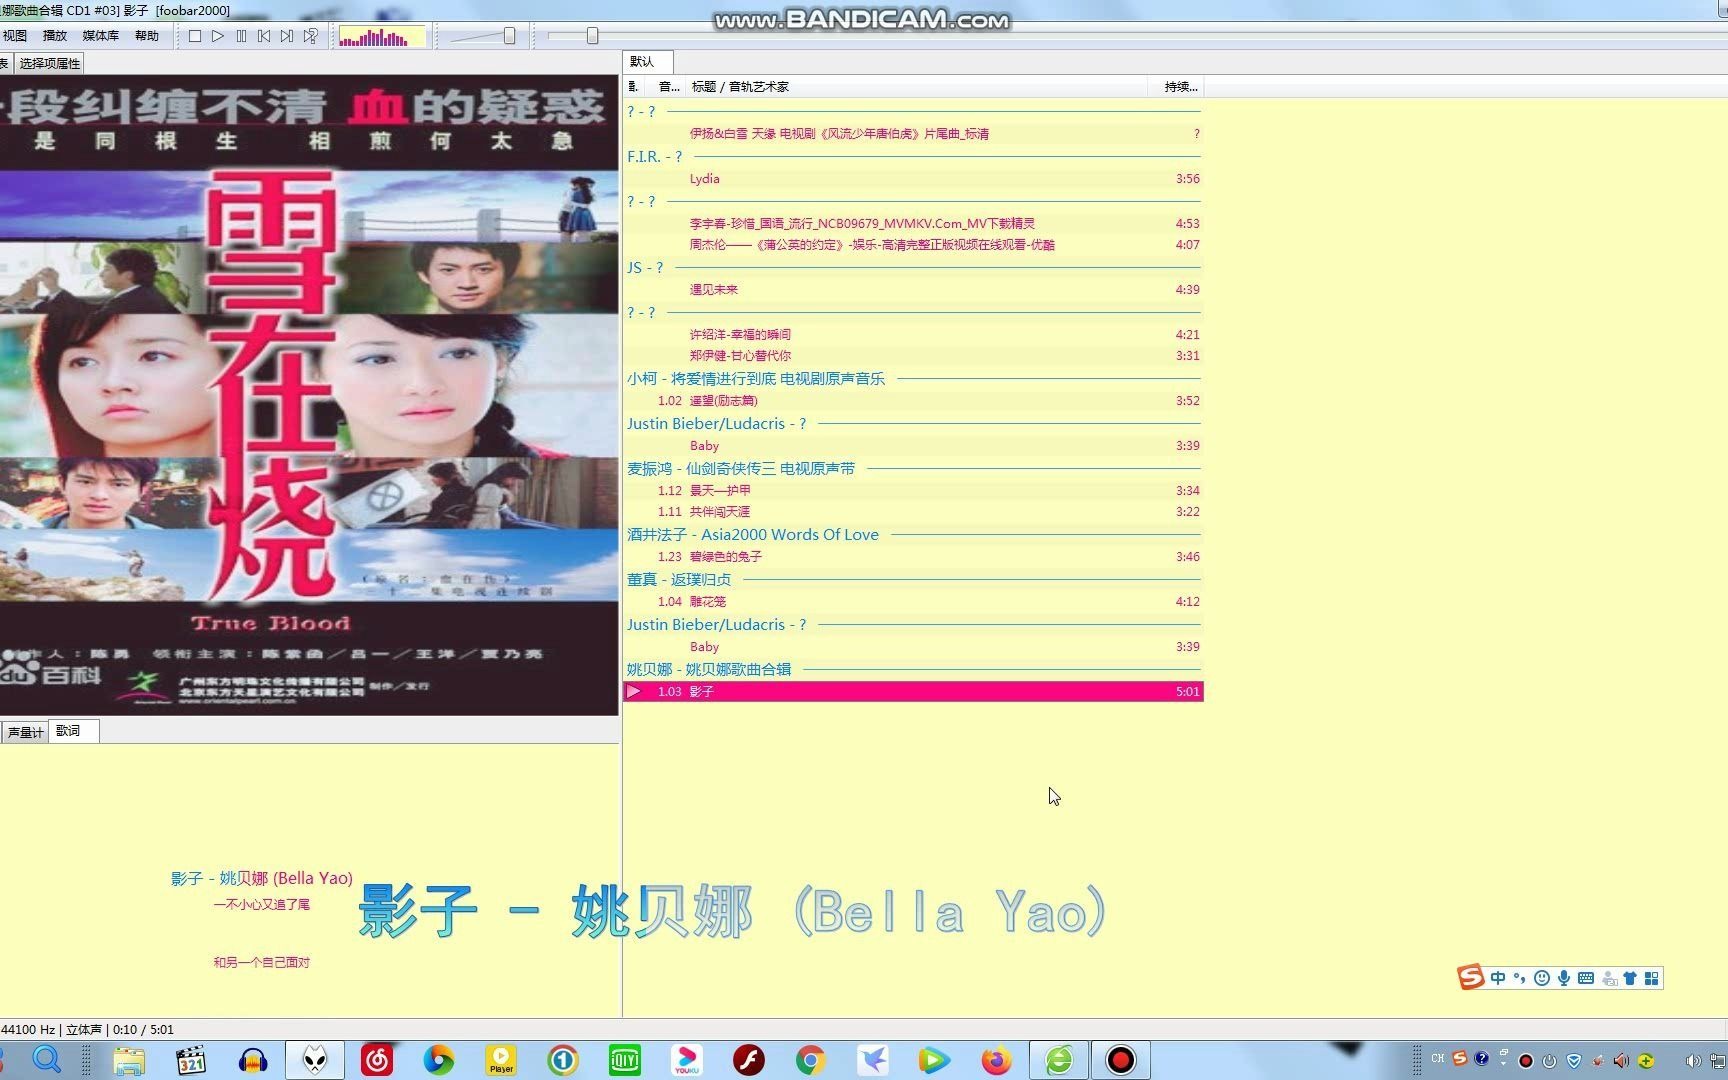1728x1080 pixels.
Task: Open the 媒体库 menu
Action: (100, 36)
